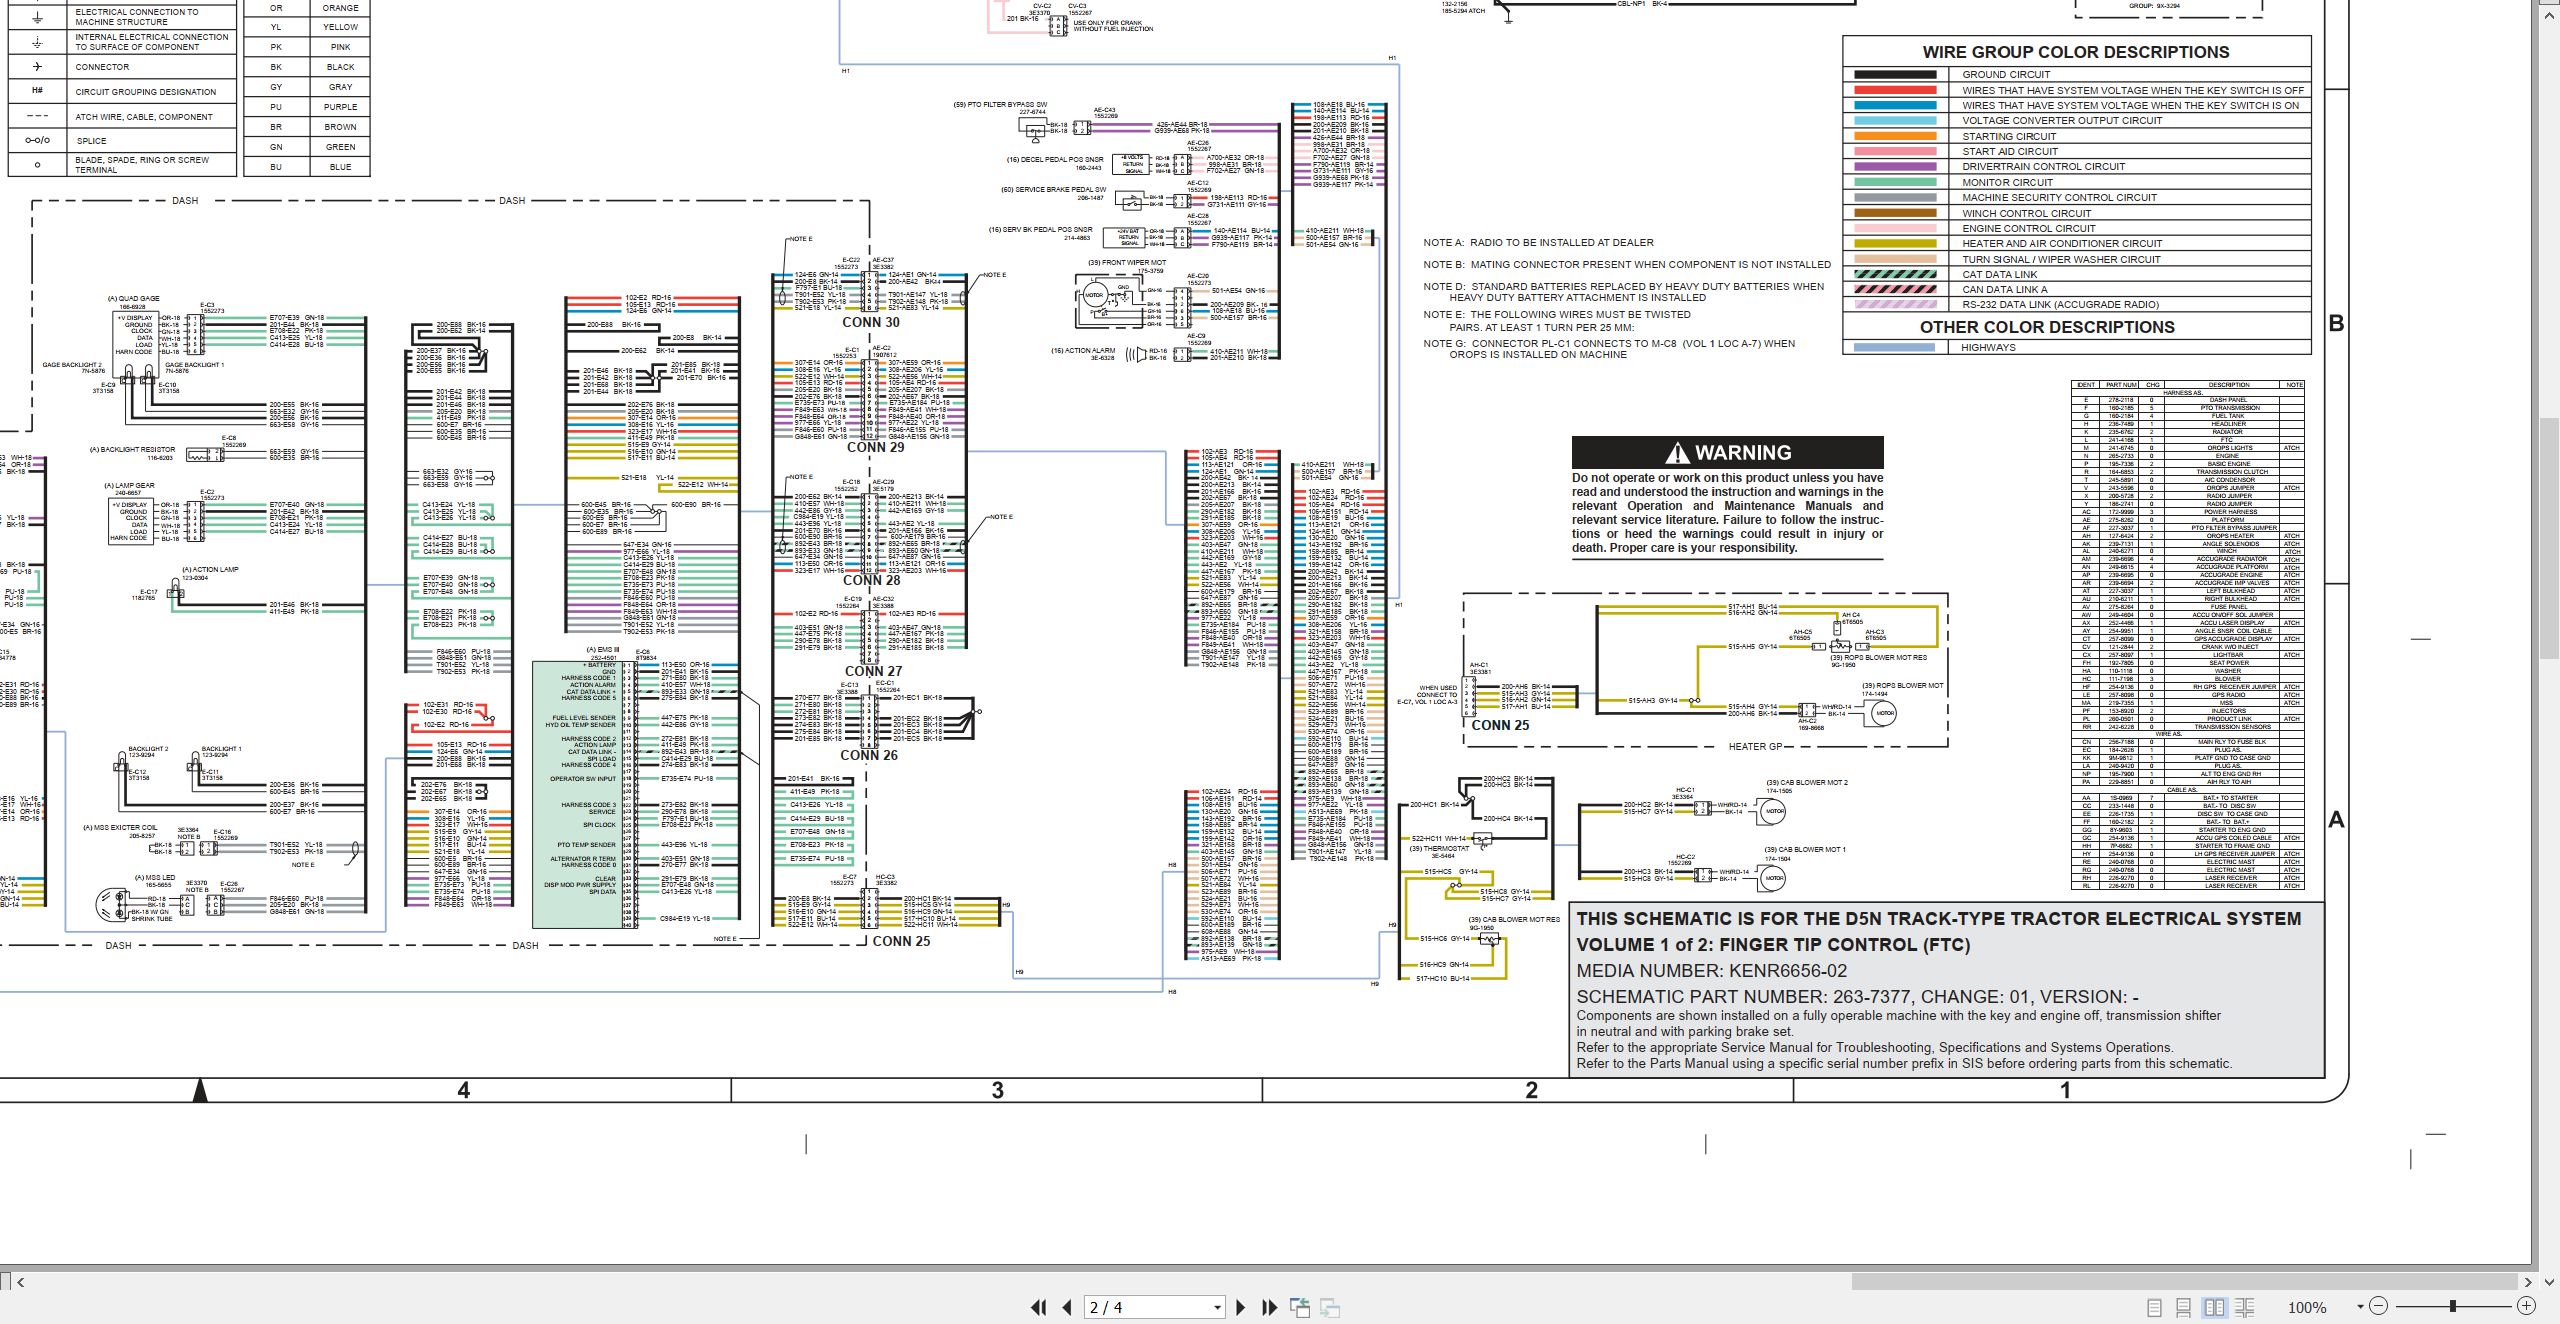The image size is (2560, 1324).
Task: Click 'NOTE G: CONNECTOR PL-C1' text
Action: pyautogui.click(x=1609, y=349)
